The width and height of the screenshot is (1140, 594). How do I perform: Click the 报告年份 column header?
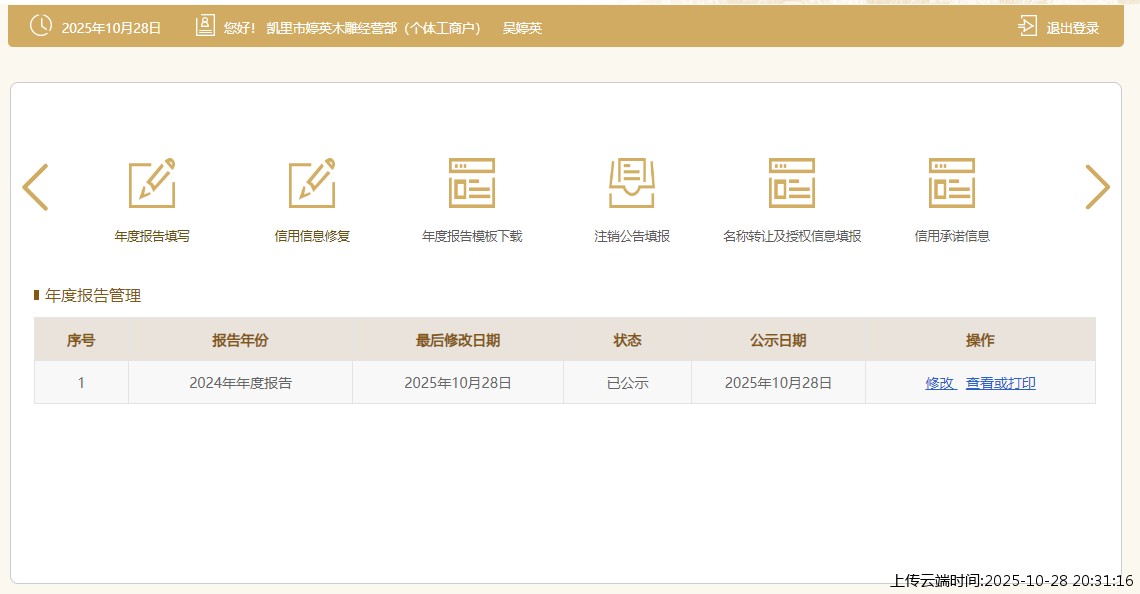pyautogui.click(x=240, y=340)
